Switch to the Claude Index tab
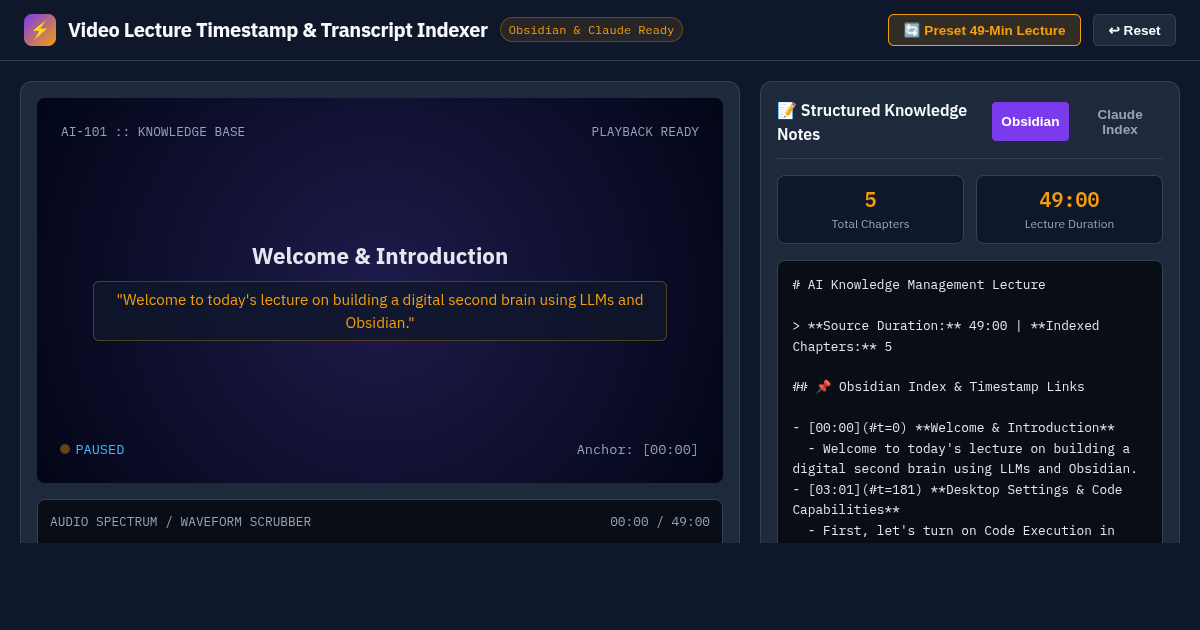Image resolution: width=1200 pixels, height=630 pixels. pyautogui.click(x=1120, y=121)
